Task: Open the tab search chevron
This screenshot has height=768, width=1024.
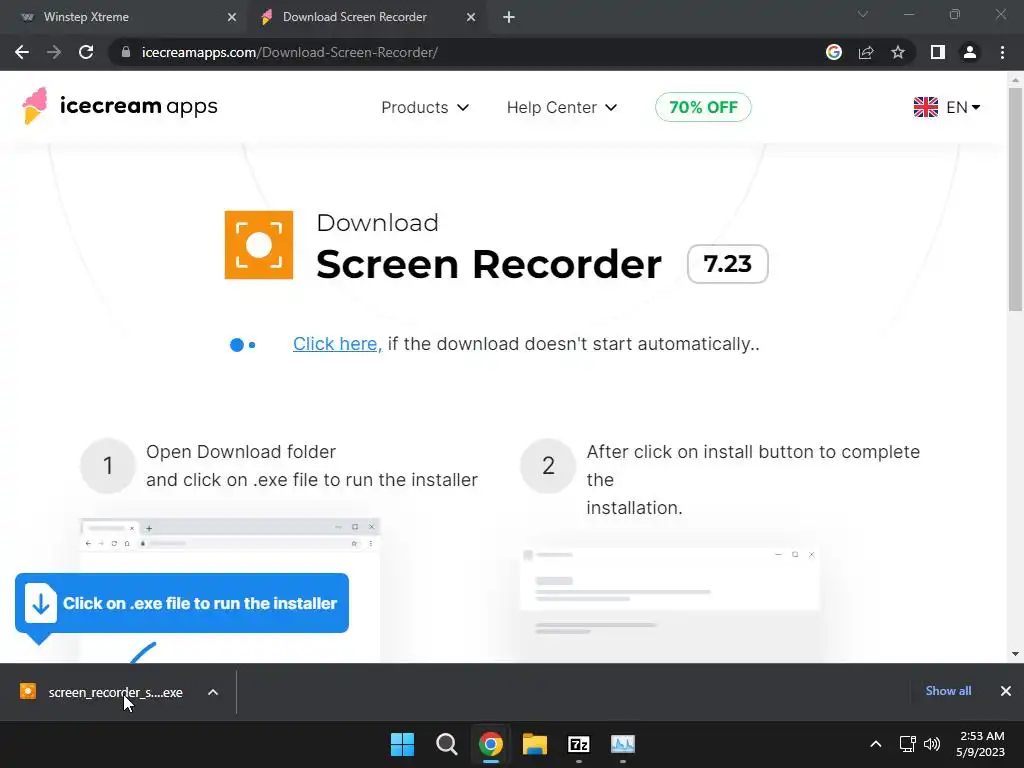Action: click(x=863, y=14)
